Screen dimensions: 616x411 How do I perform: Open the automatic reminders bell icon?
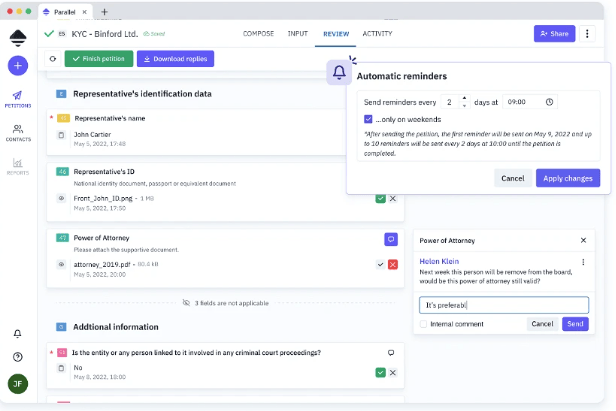pos(339,73)
